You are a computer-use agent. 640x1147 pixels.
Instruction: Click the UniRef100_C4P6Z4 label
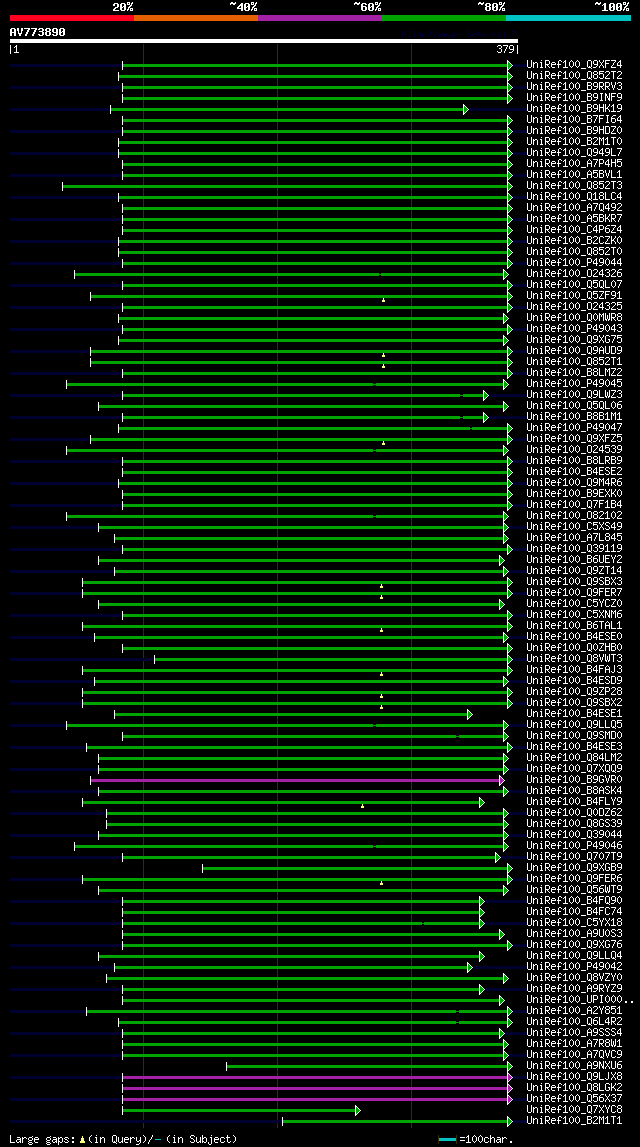click(574, 230)
